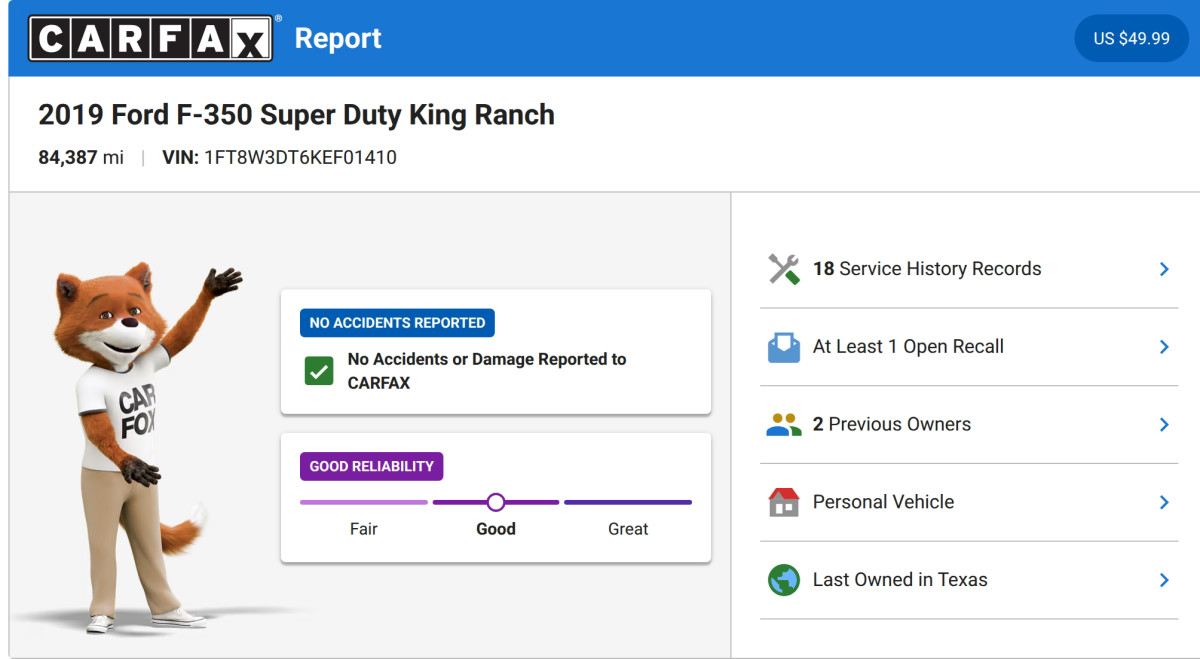Screen dimensions: 1200x659
Task: Click "No Accidents or Damage Reported to CARFAX"
Action: click(x=487, y=371)
